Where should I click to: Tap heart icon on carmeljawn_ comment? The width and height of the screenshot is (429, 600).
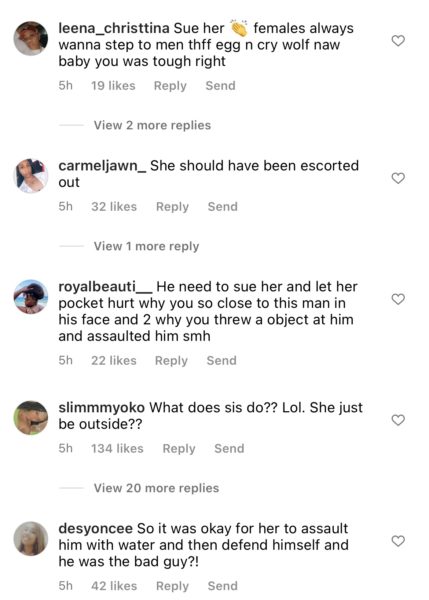coord(398,178)
